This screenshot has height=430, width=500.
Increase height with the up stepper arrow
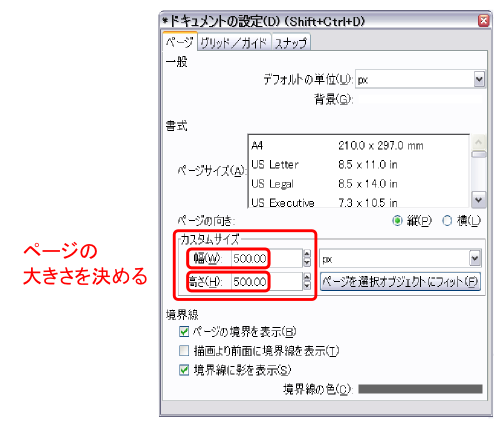pos(307,277)
